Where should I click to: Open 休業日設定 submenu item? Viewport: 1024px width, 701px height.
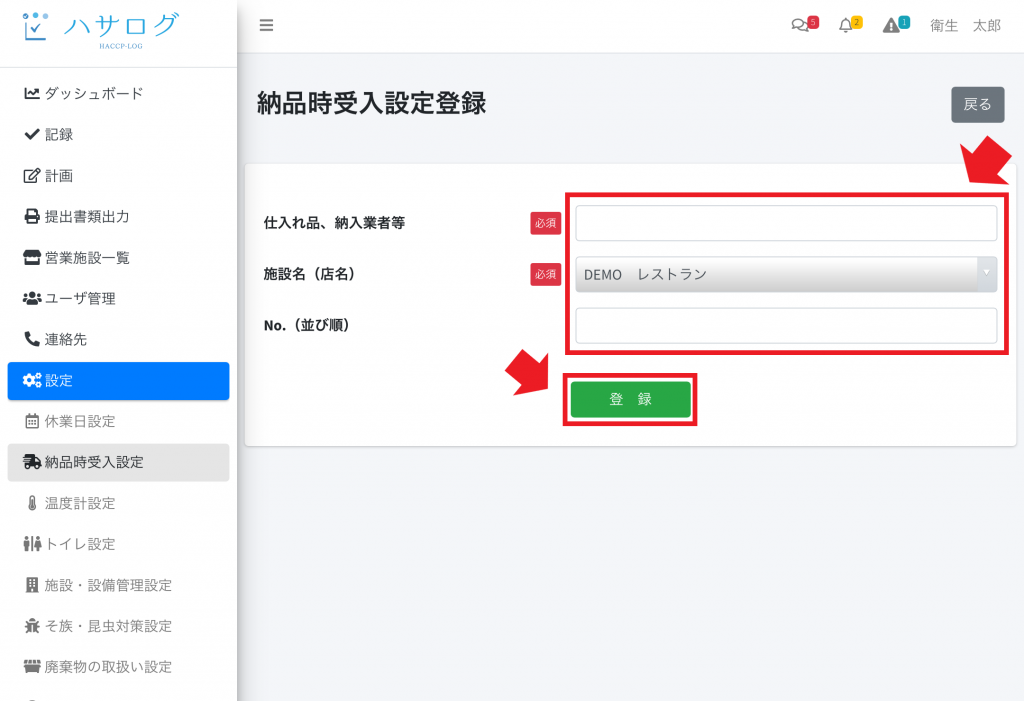[x=118, y=421]
